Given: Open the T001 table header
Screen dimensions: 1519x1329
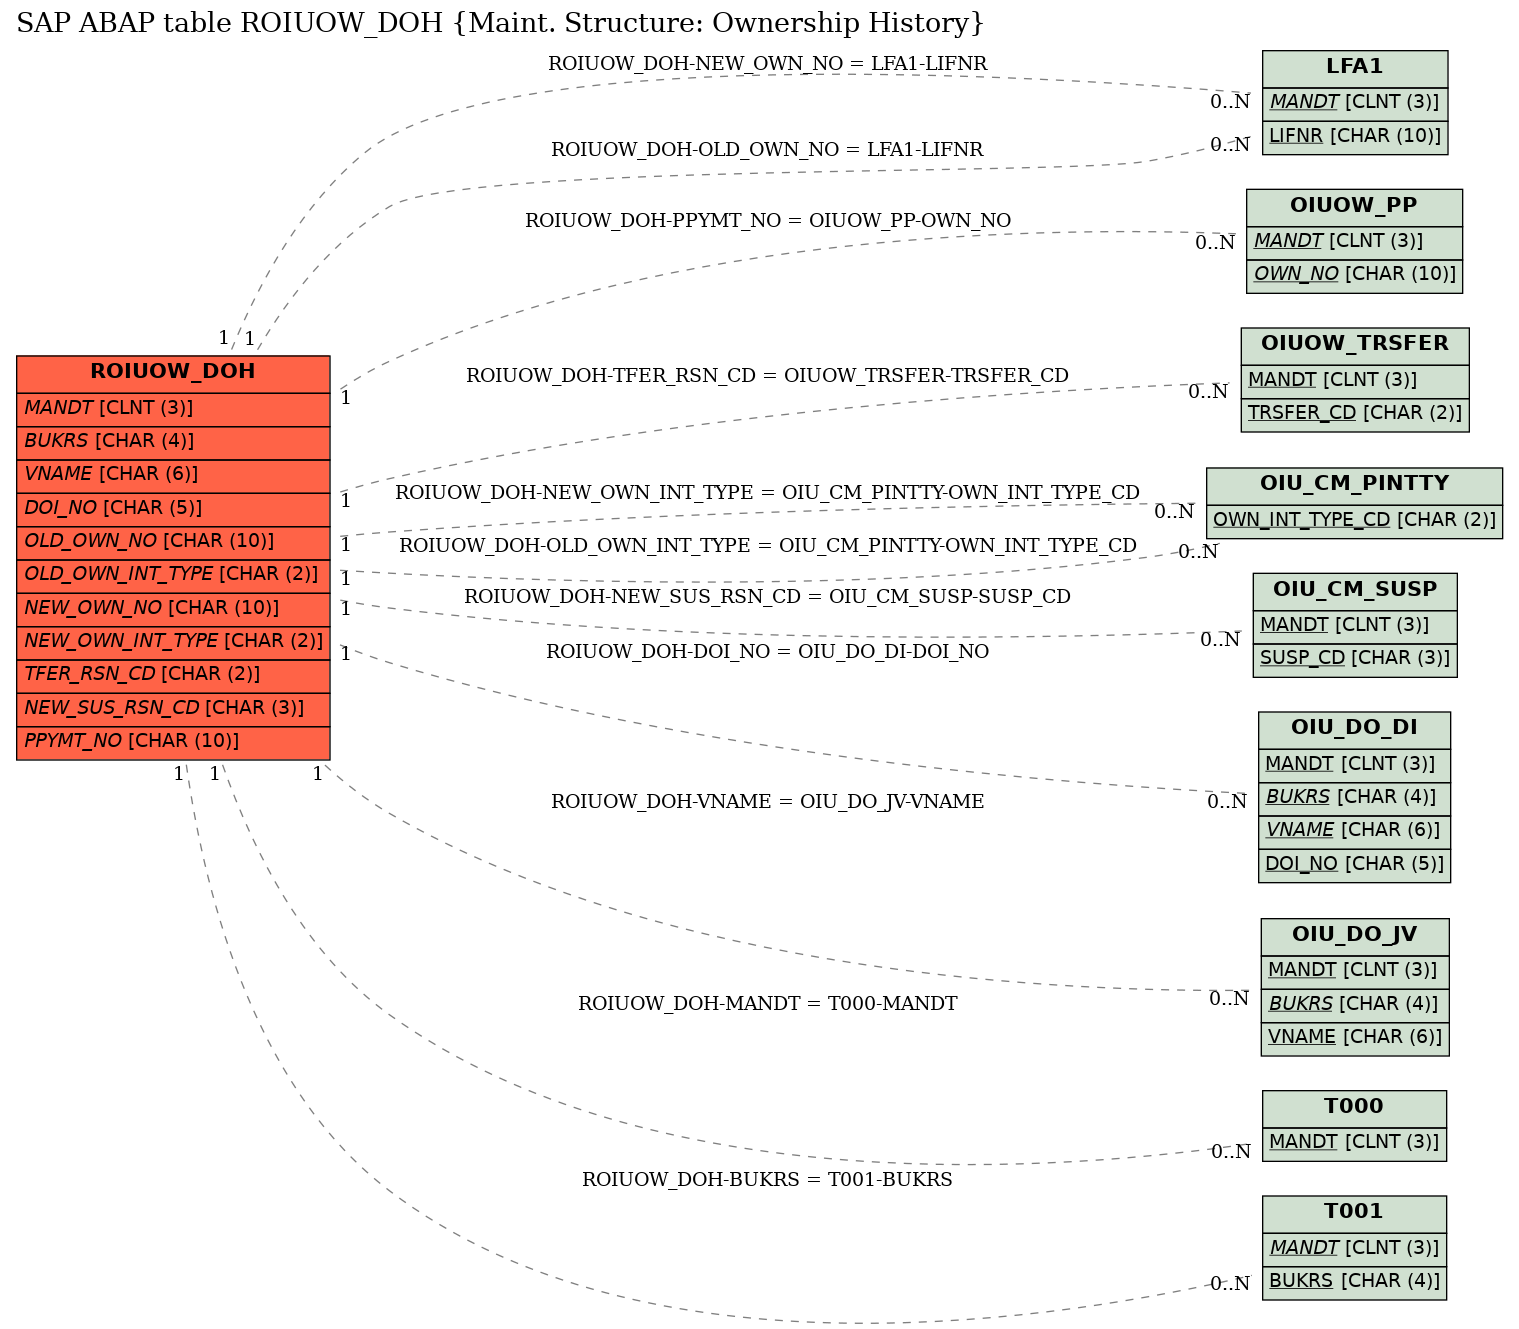Looking at the screenshot, I should [1354, 1213].
